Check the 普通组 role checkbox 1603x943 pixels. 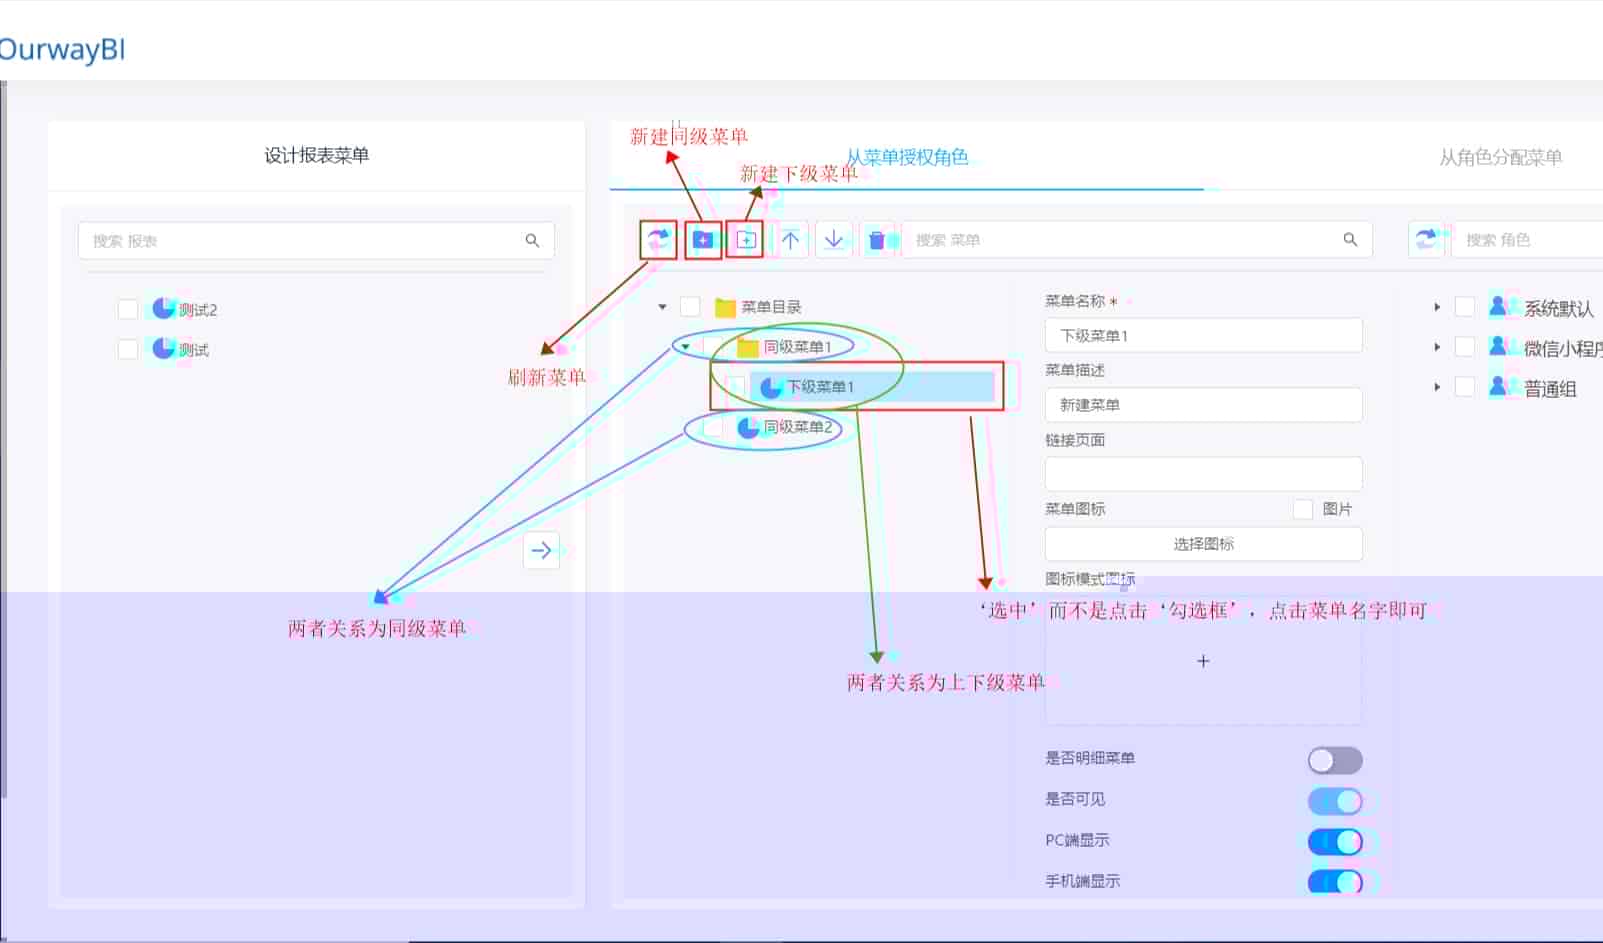point(1465,387)
